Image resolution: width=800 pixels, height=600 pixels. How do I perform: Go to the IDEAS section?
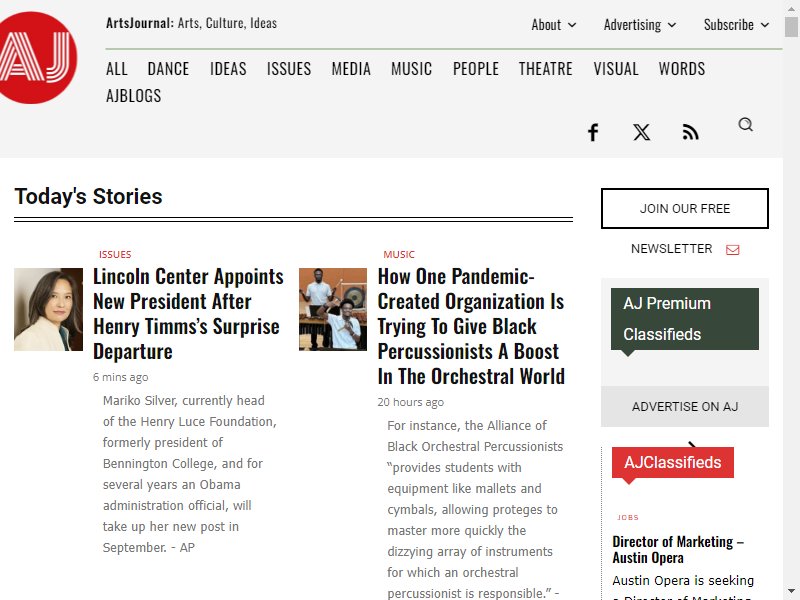(228, 68)
